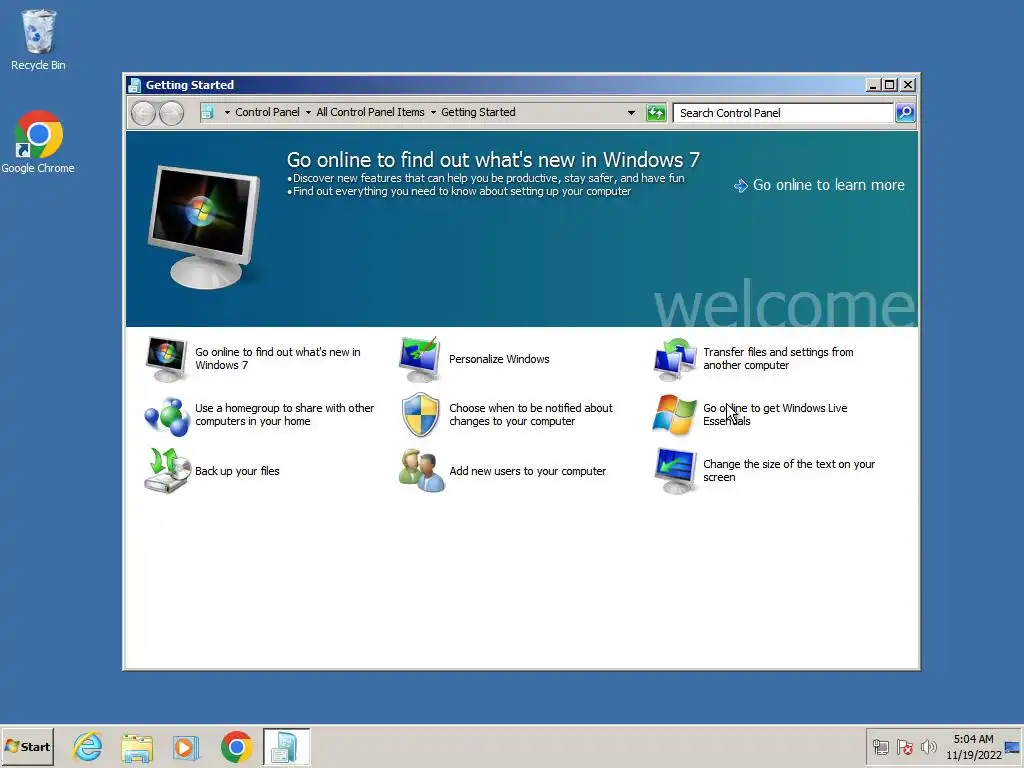Viewport: 1024px width, 768px height.
Task: Expand the arrow before Control Panel breadcrumb
Action: coord(227,113)
